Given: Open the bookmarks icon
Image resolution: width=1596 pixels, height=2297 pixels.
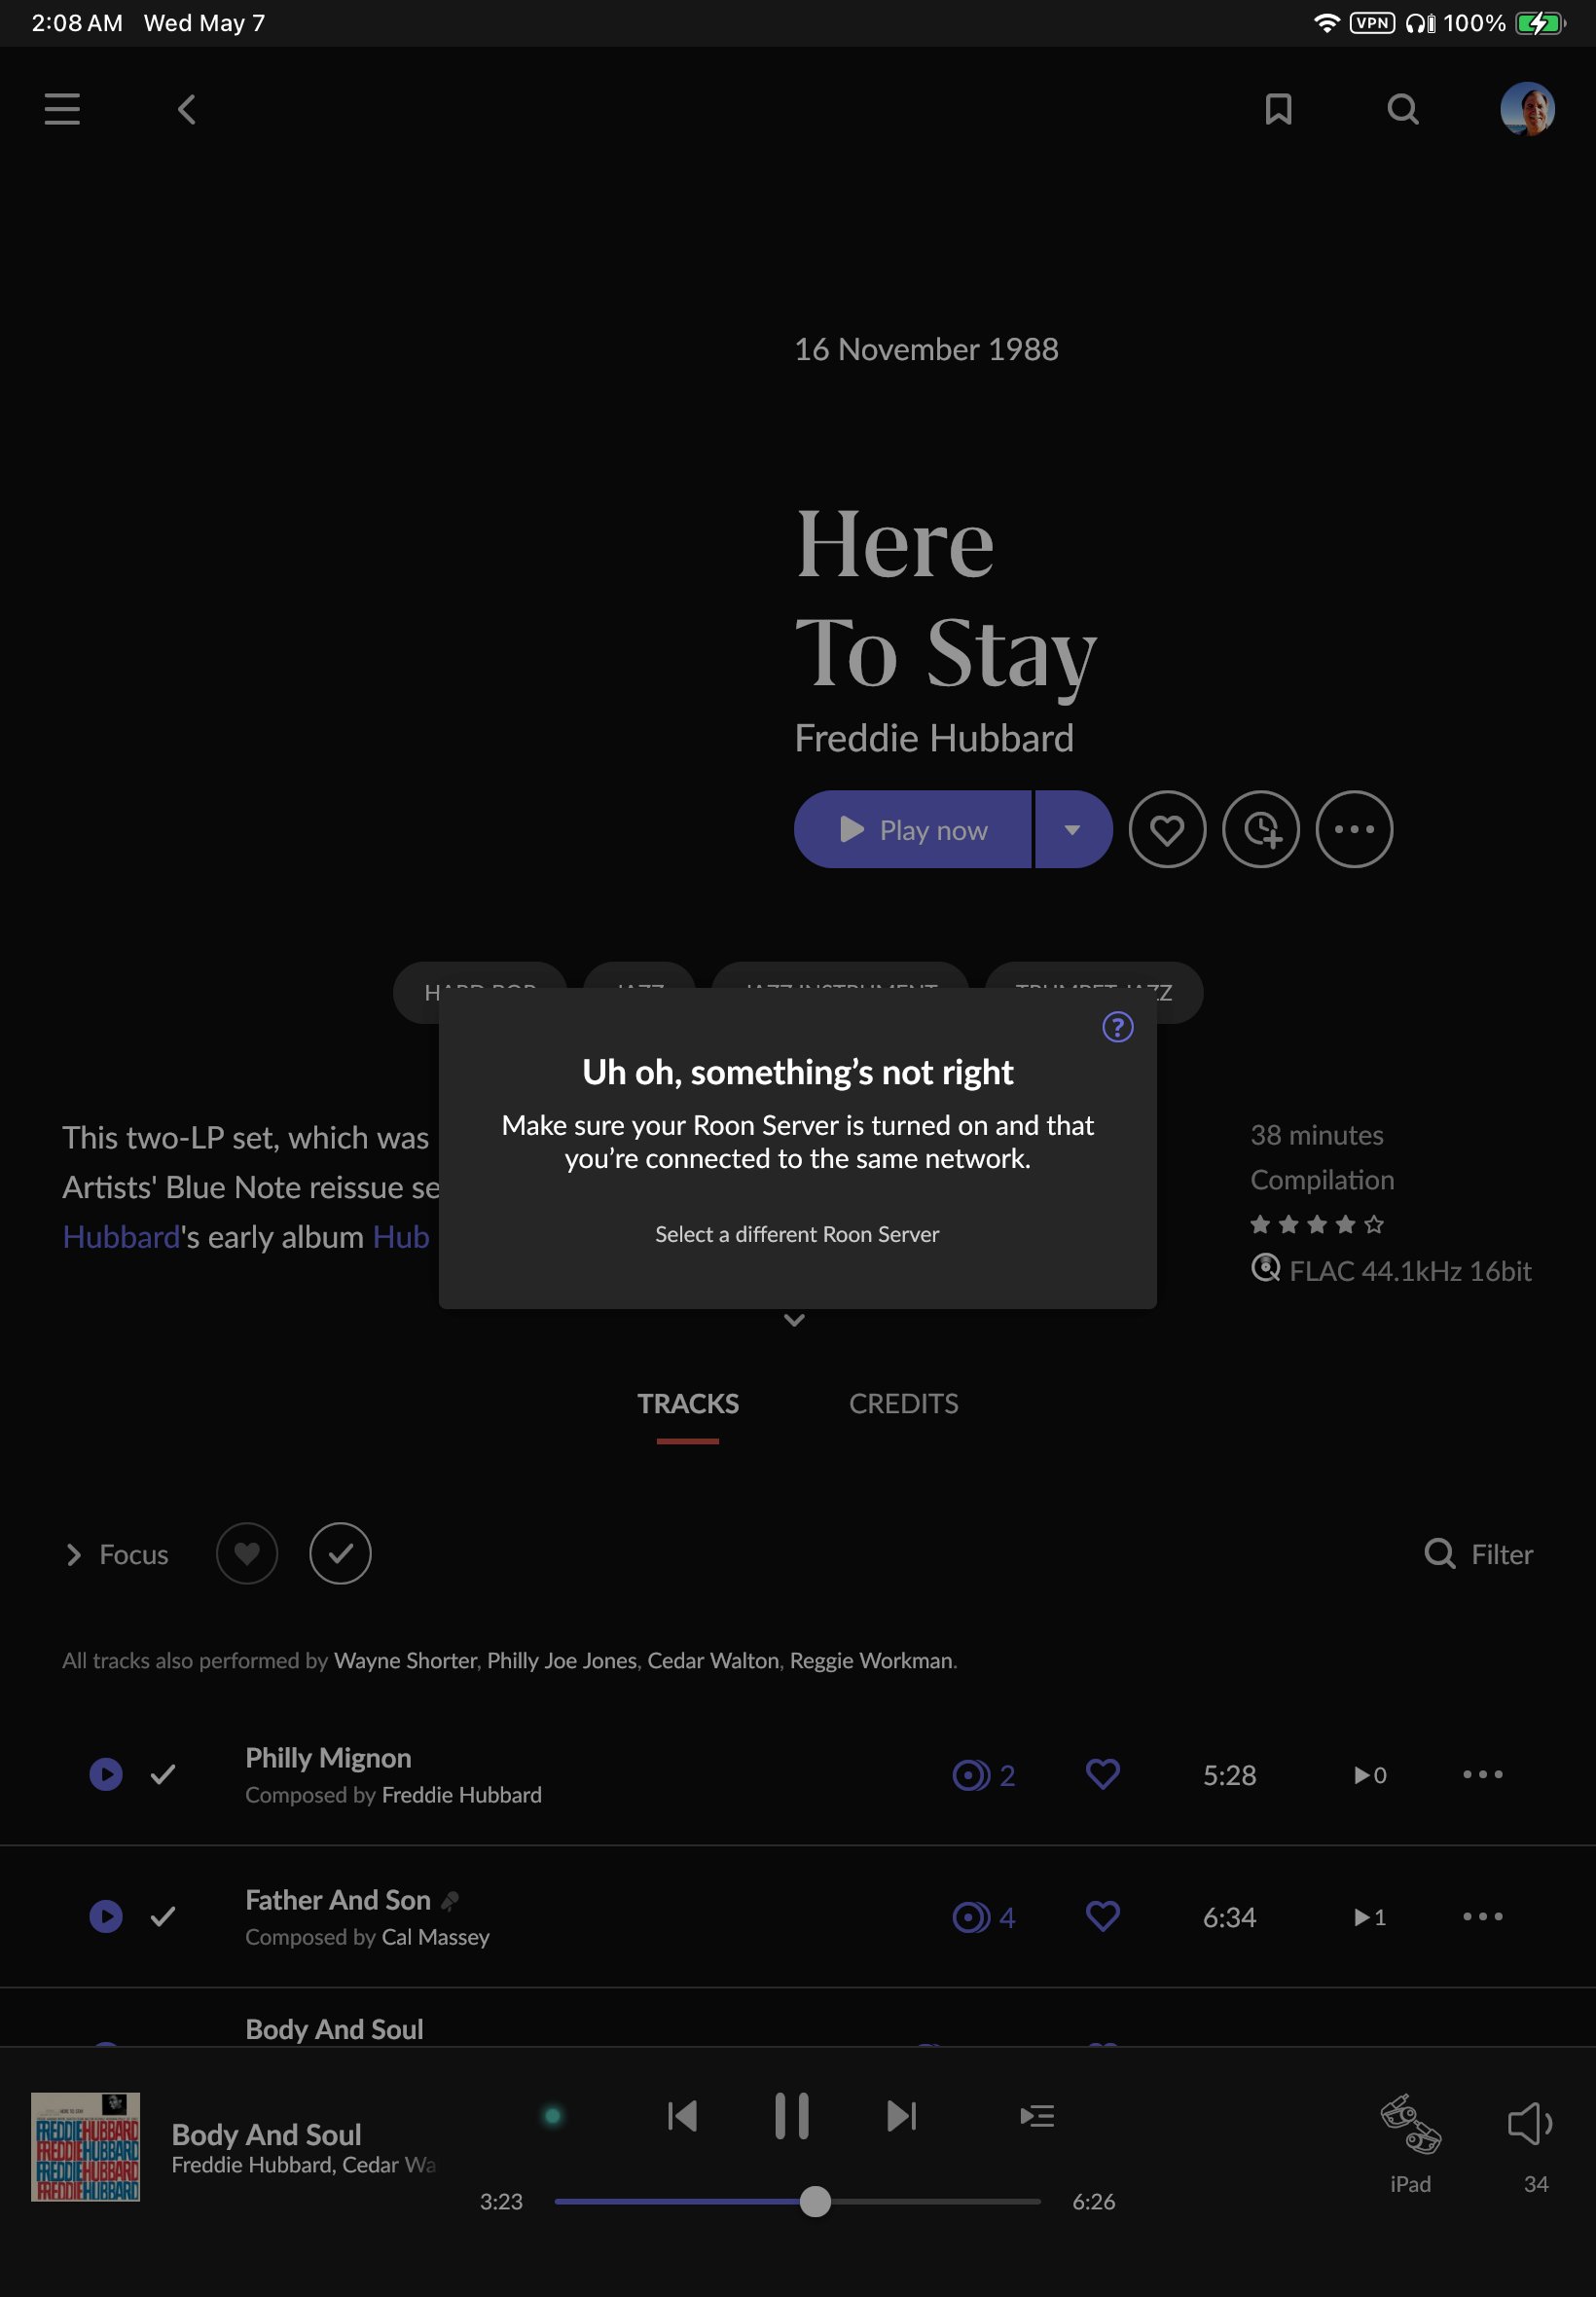Looking at the screenshot, I should [1278, 109].
